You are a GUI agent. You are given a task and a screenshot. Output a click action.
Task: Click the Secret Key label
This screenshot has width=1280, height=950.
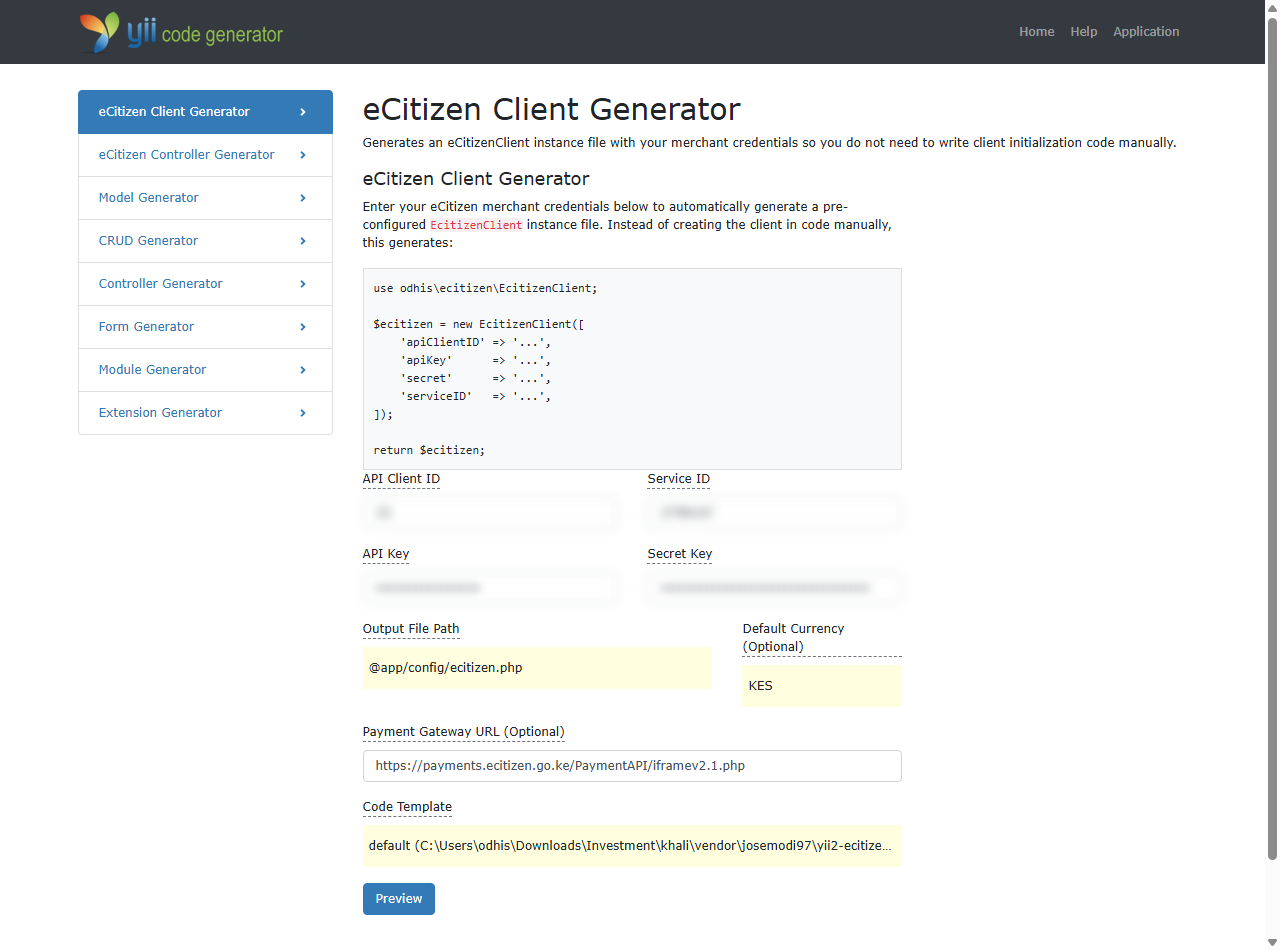[680, 554]
